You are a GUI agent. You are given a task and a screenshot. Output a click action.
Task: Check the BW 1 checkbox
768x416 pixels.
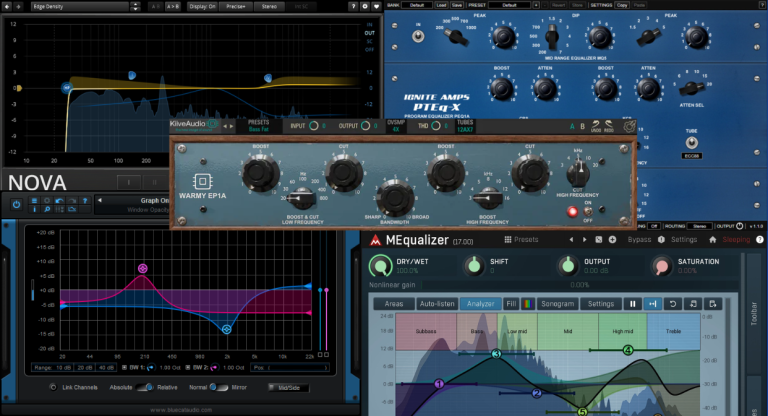124,367
